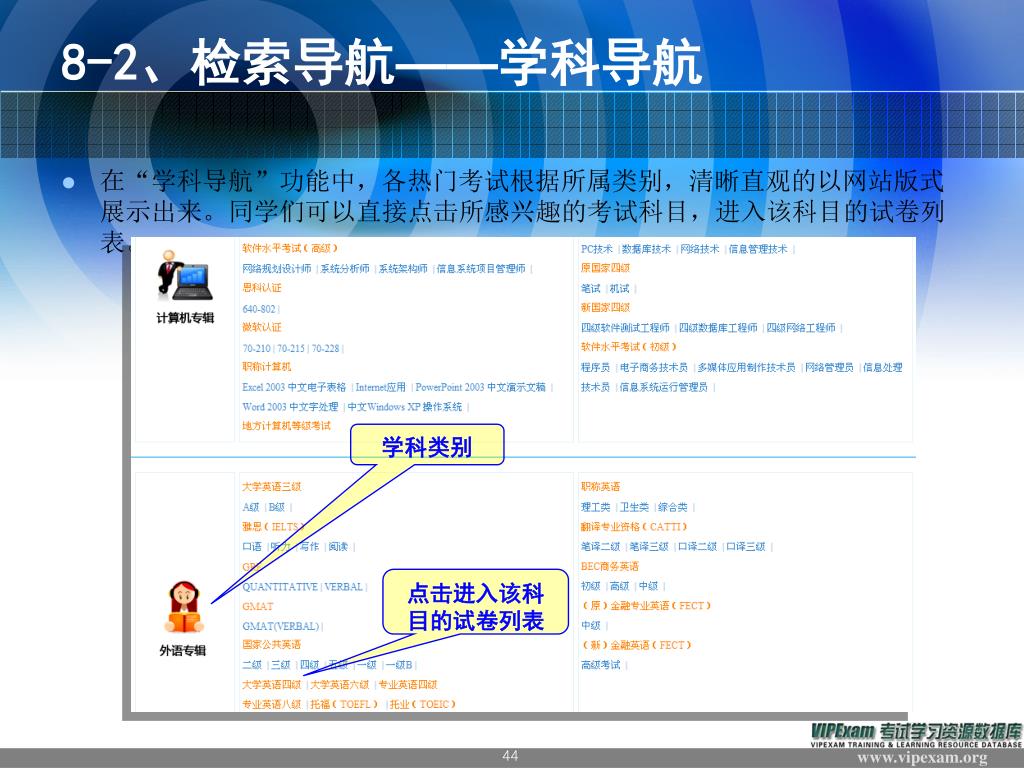Open the PC技术 link

tap(596, 249)
